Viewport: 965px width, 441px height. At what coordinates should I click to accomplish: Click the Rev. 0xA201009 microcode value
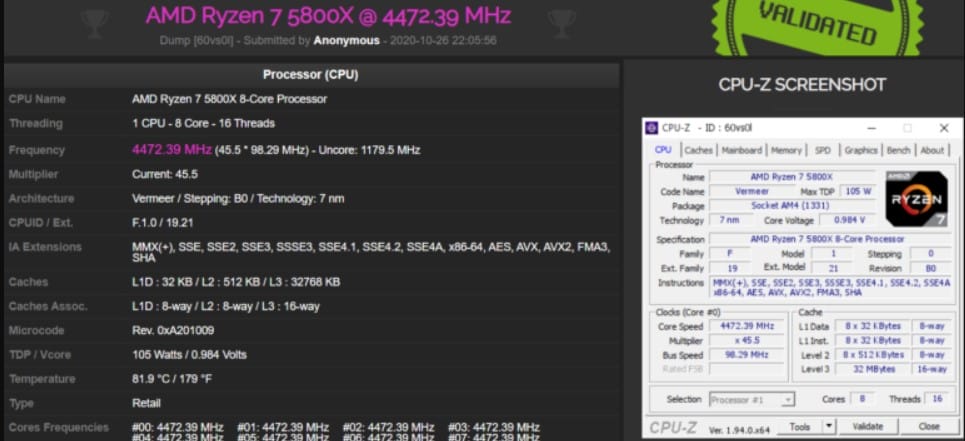173,330
